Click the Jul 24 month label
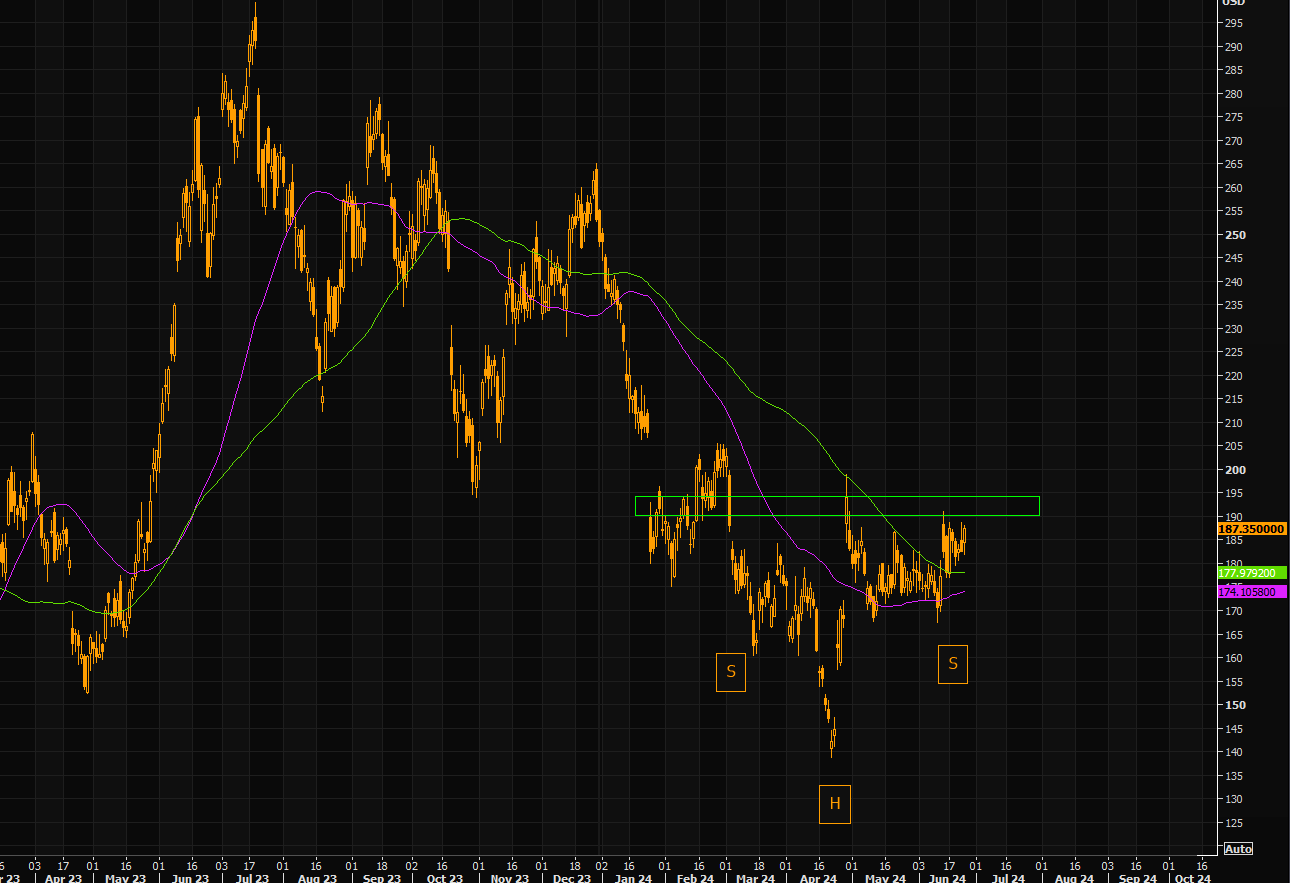 (x=1007, y=878)
